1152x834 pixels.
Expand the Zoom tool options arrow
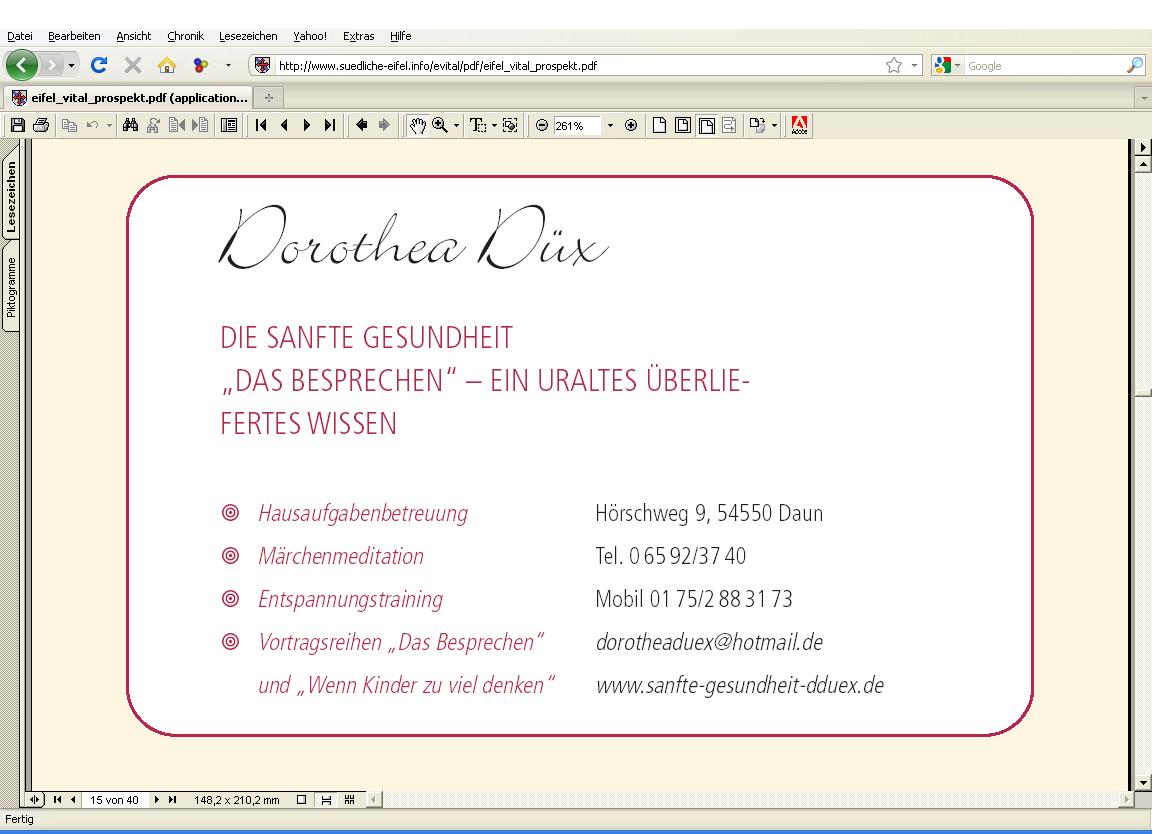(457, 125)
